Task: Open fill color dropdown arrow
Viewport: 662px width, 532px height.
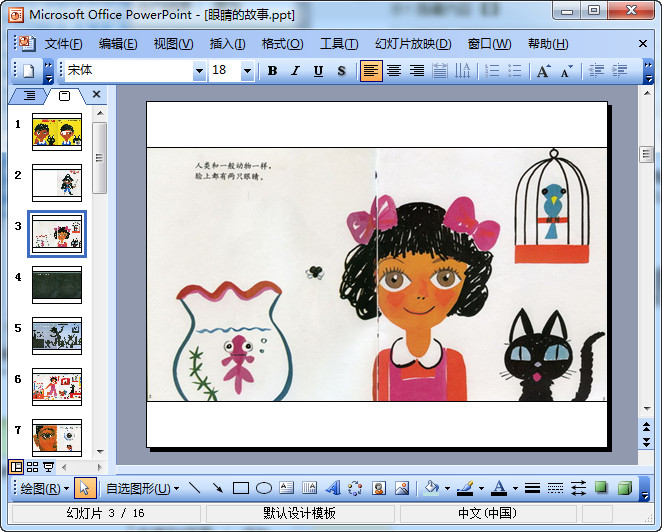Action: click(447, 489)
